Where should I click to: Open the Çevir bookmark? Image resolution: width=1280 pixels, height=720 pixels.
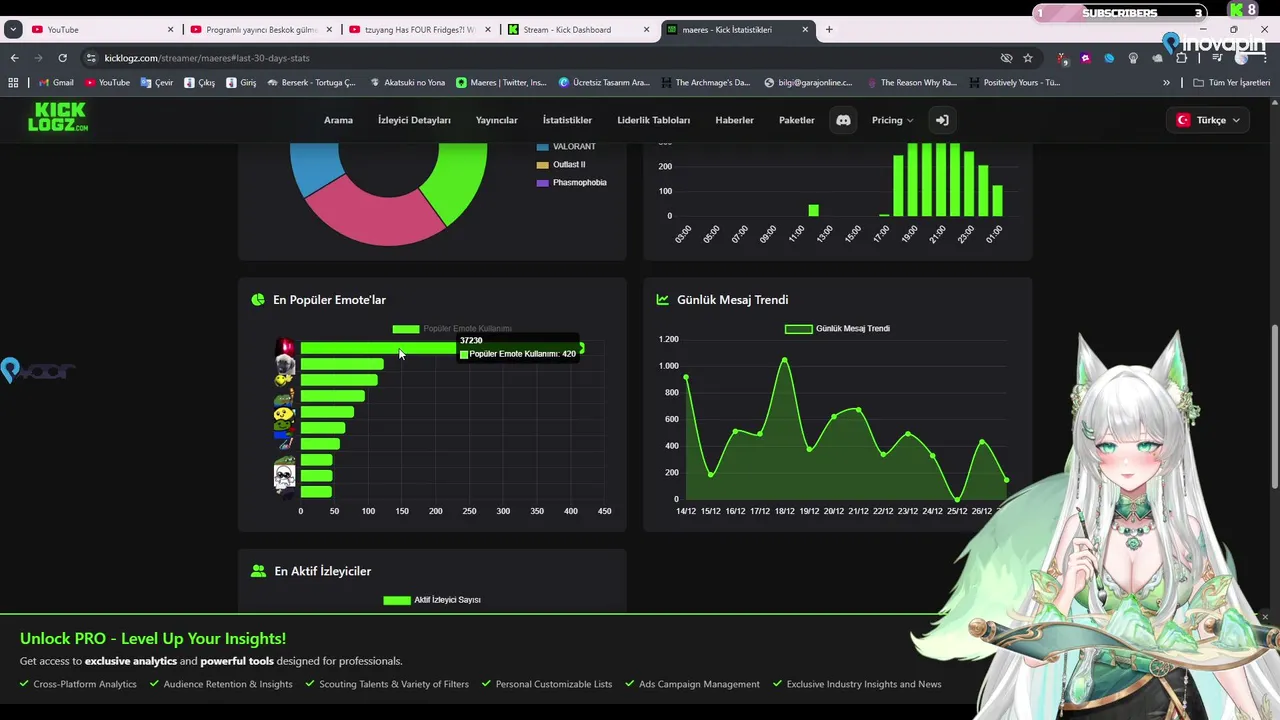pos(157,82)
